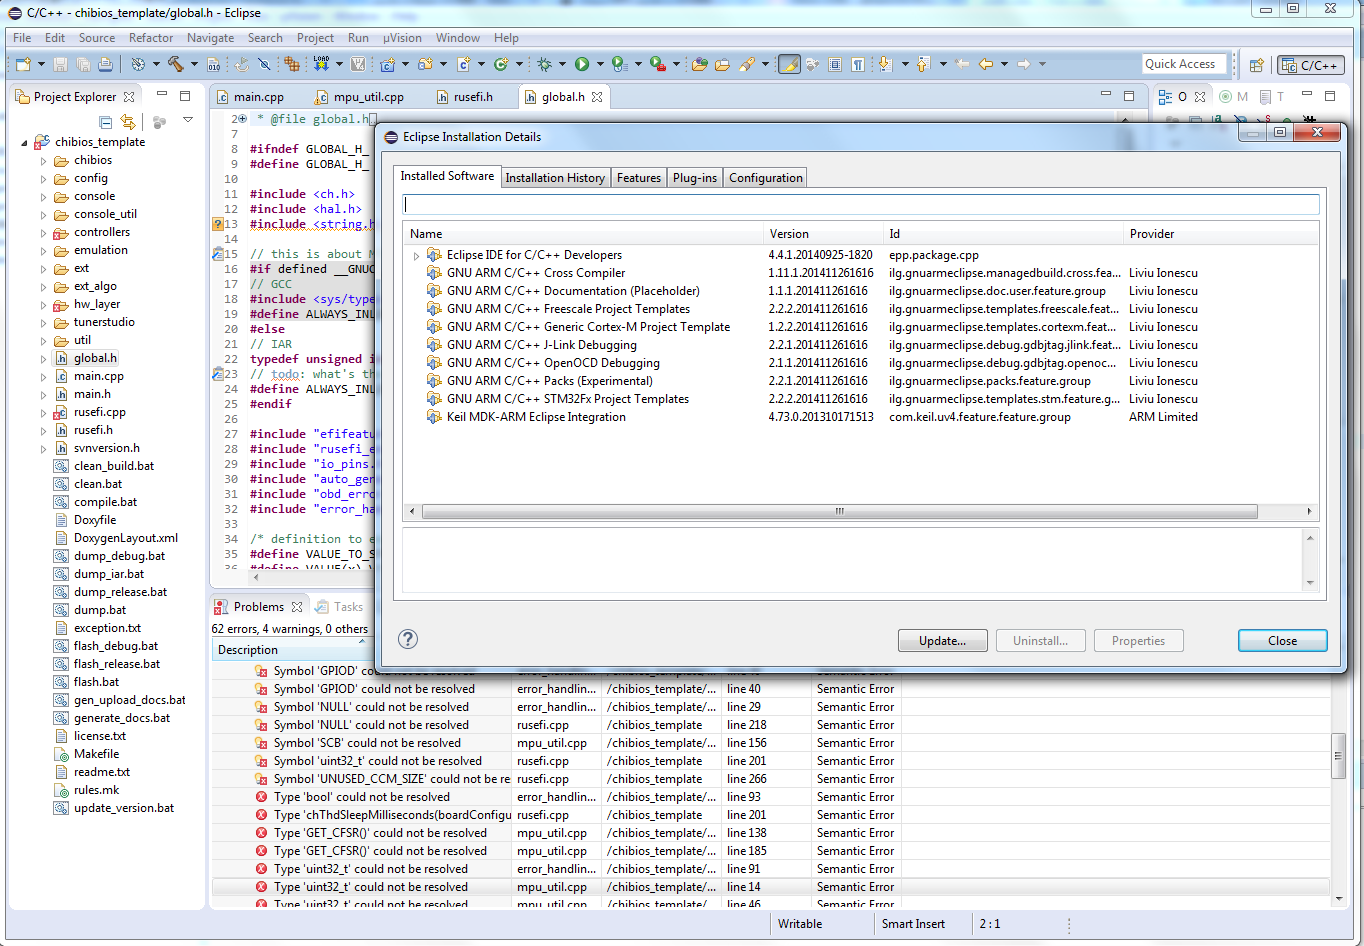
Task: Switch to the Installation History tab
Action: point(555,178)
